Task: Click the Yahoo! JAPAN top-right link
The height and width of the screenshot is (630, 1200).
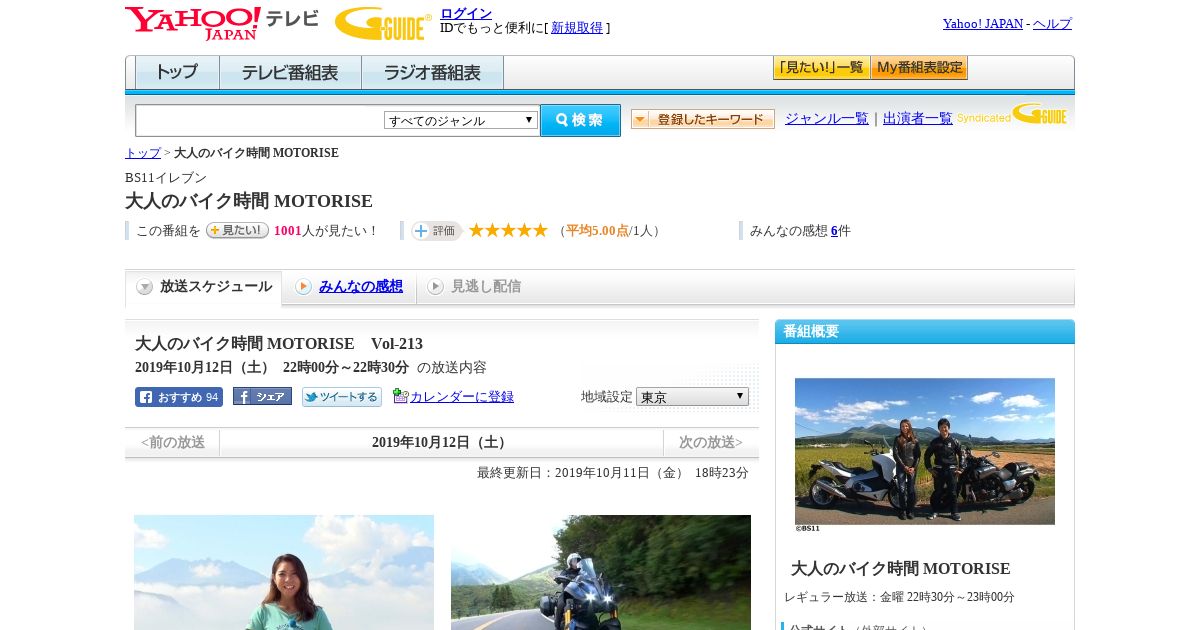Action: 983,24
